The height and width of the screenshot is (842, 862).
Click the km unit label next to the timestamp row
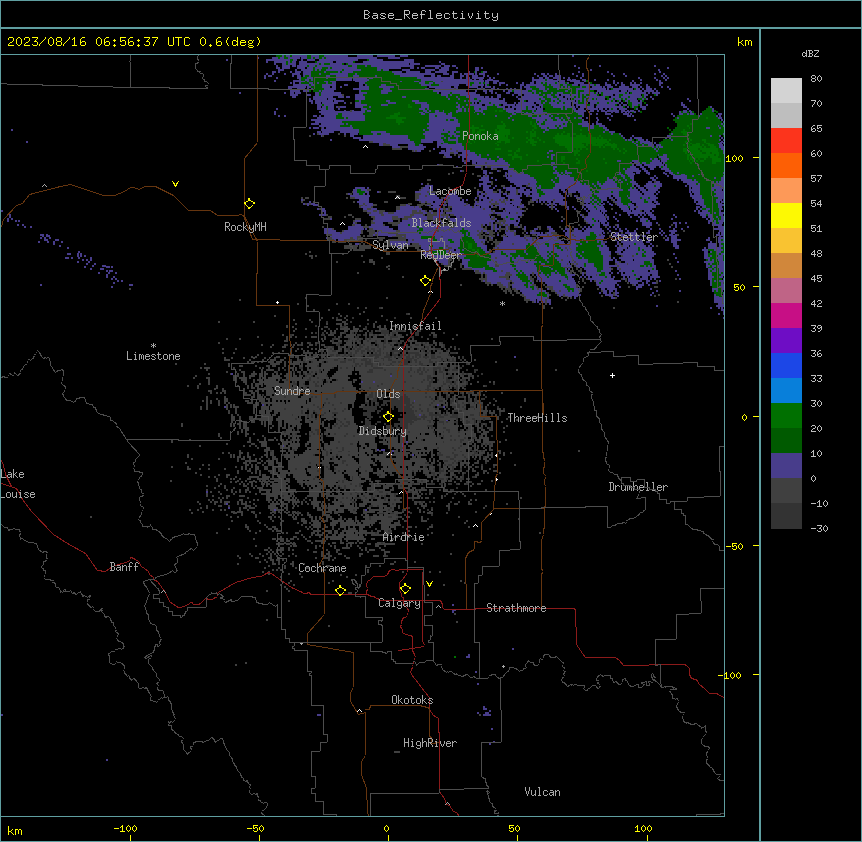pyautogui.click(x=745, y=42)
